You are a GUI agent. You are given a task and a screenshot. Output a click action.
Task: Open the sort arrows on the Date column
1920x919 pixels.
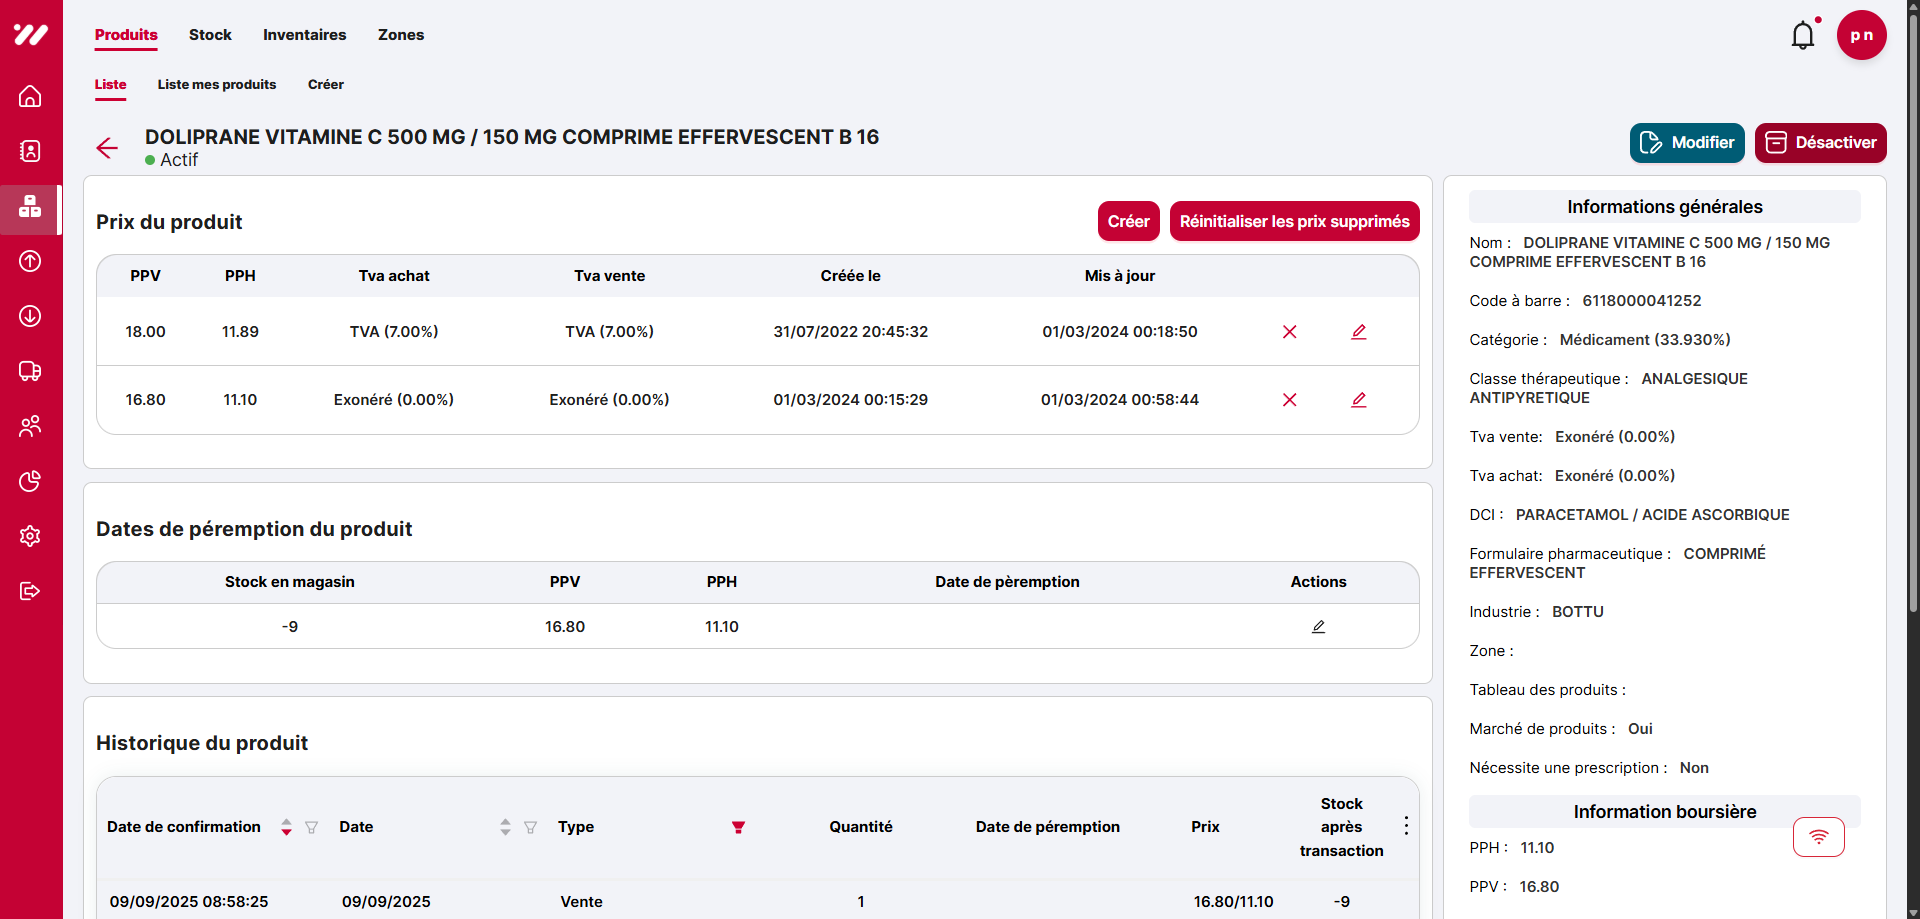(504, 827)
